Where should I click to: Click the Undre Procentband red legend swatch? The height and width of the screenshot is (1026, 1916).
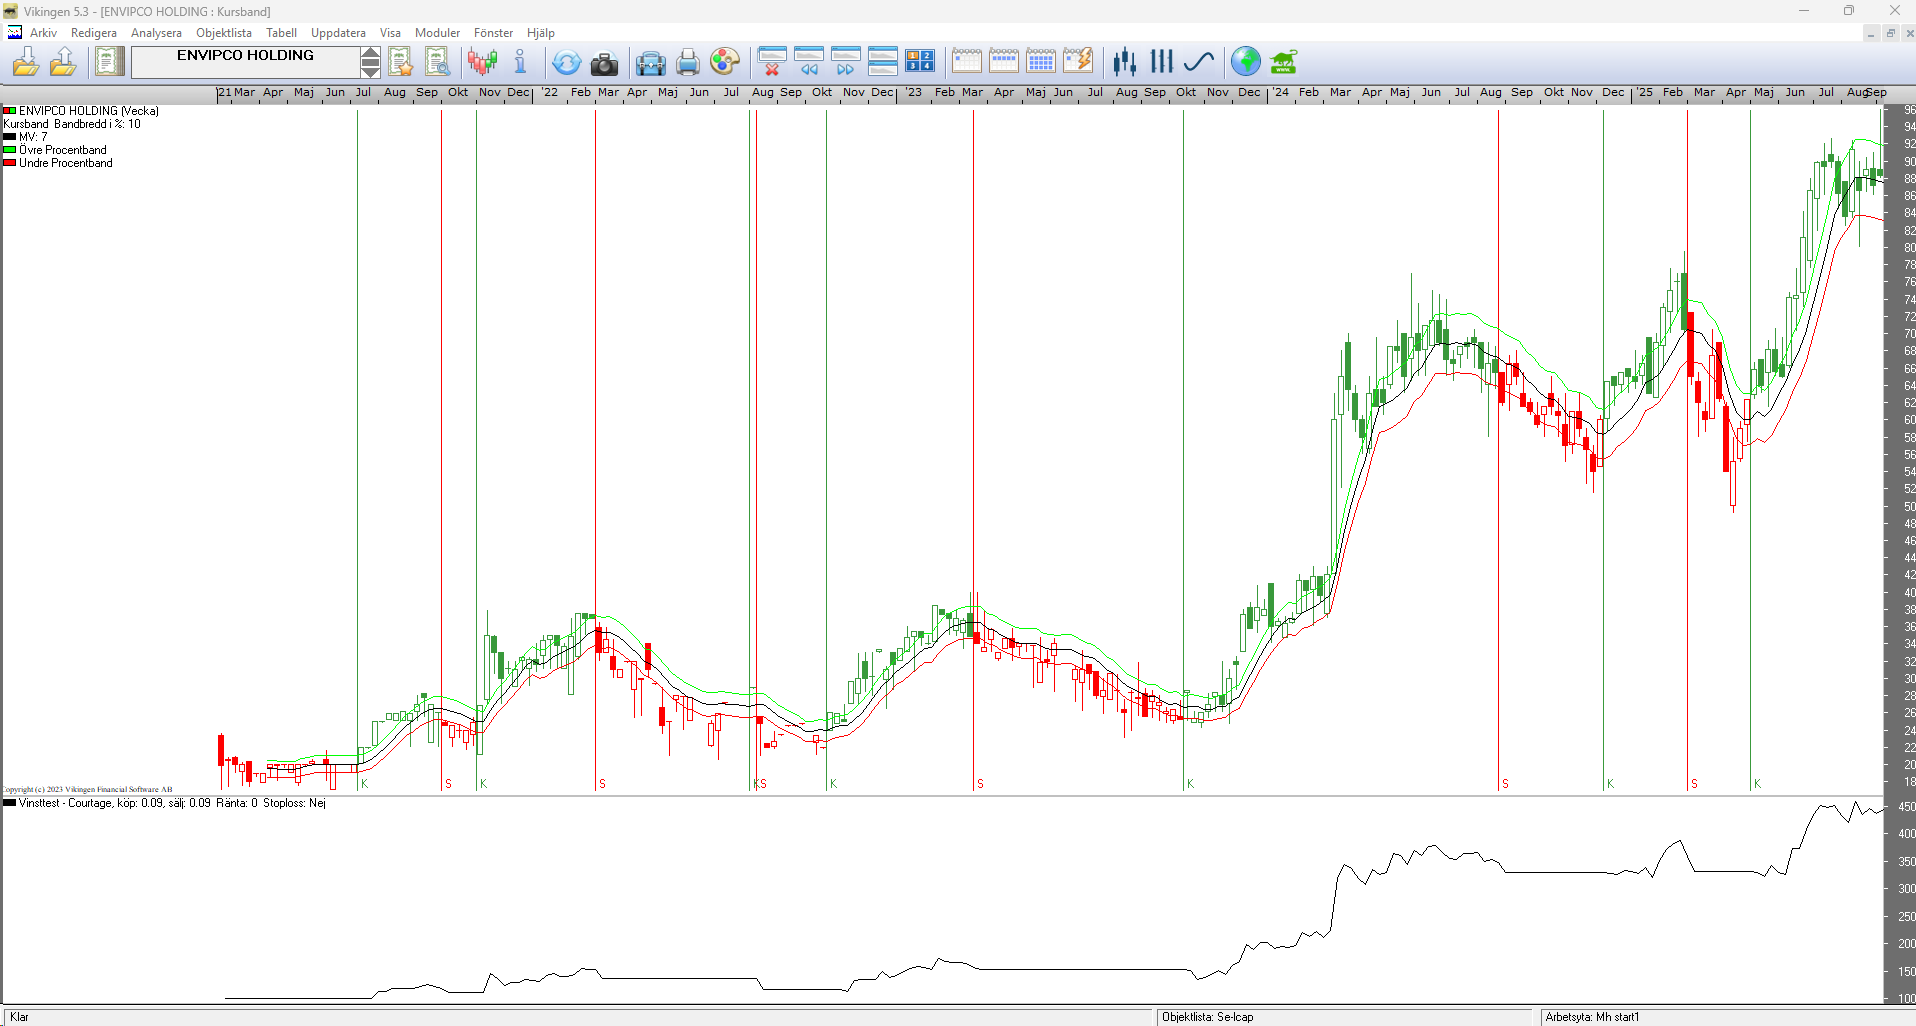coord(9,163)
